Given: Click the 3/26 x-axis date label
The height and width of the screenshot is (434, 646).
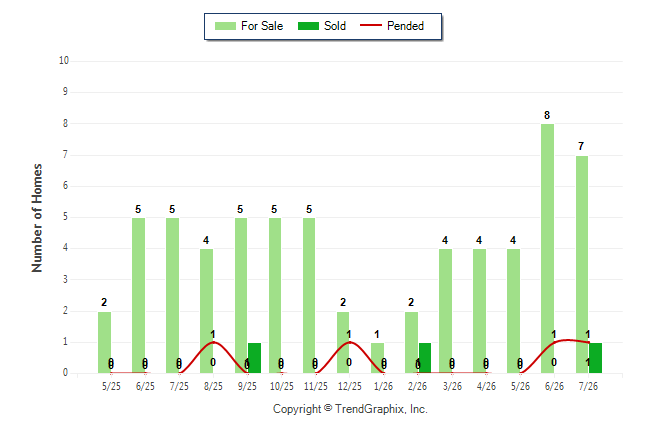Looking at the screenshot, I should coord(452,386).
